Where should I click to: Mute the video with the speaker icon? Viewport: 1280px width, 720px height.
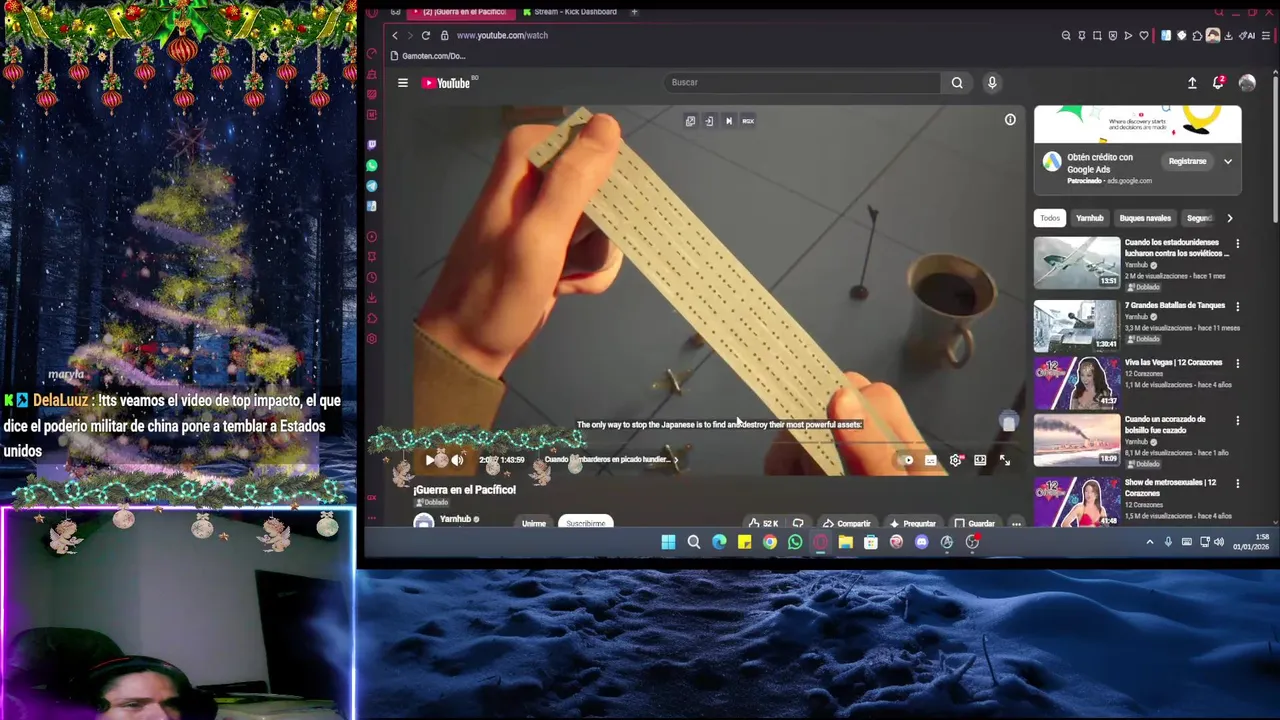tap(457, 460)
